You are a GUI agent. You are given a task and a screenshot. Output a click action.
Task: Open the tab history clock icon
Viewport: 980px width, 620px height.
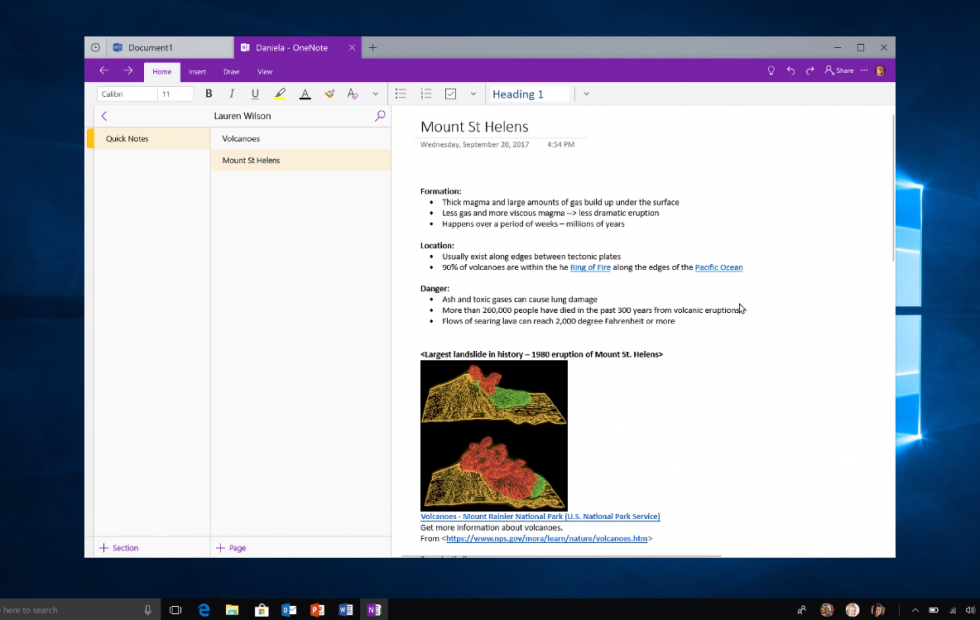(95, 48)
